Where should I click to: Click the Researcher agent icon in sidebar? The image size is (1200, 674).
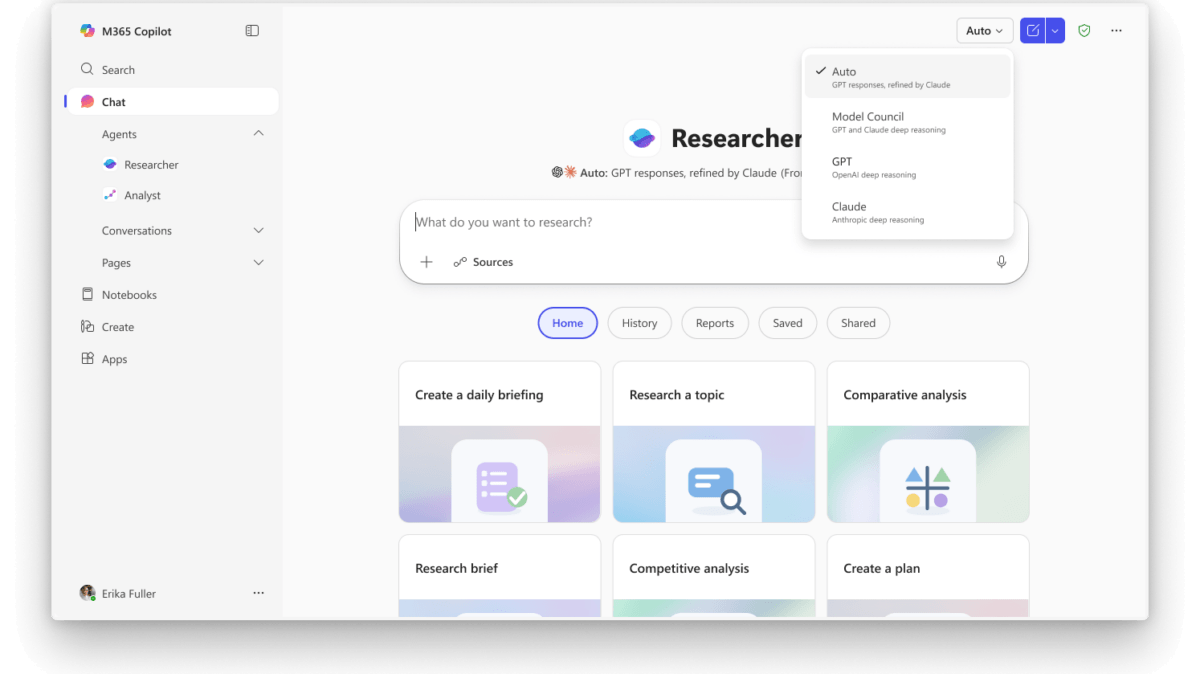[110, 165]
